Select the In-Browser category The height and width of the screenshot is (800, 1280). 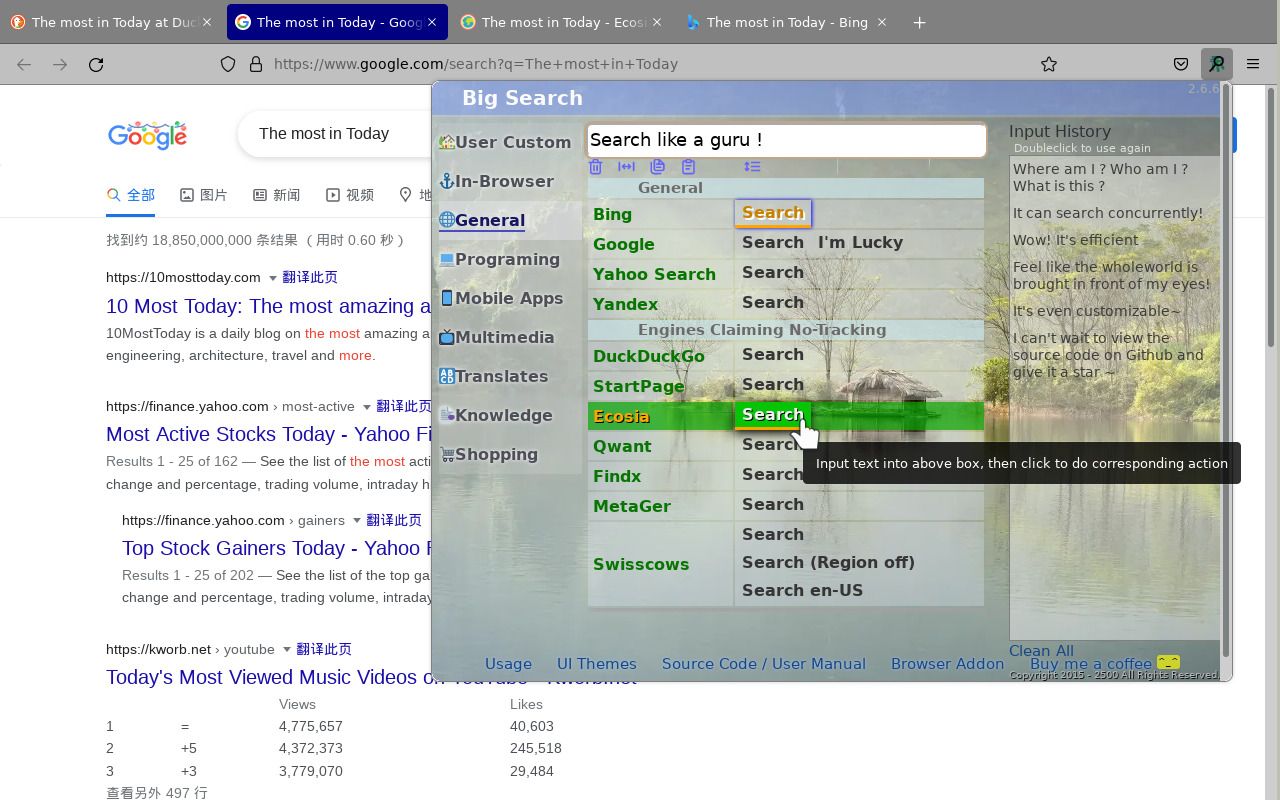pos(496,181)
